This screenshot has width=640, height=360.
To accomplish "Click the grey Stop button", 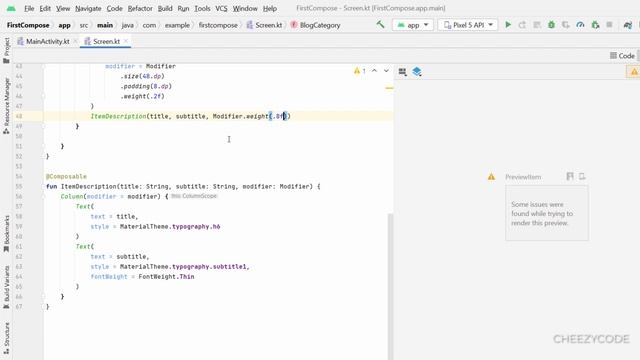I will pyautogui.click(x=609, y=25).
